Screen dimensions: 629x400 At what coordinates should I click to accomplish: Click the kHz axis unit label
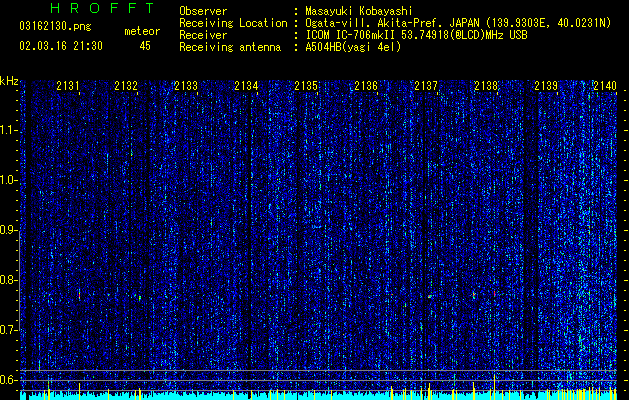9,81
